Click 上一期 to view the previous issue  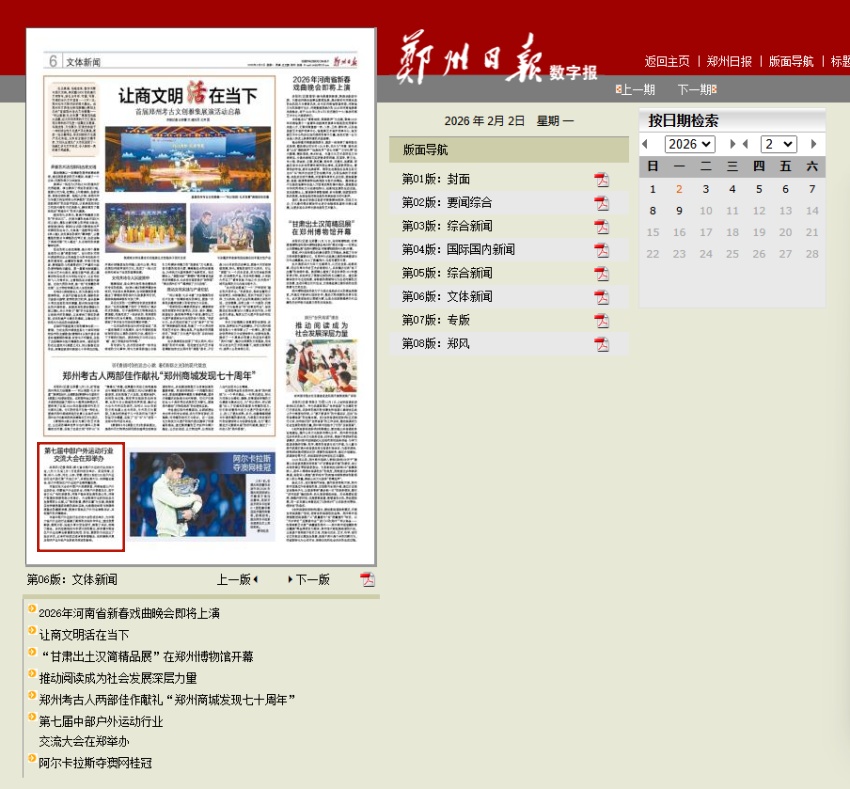pos(637,90)
